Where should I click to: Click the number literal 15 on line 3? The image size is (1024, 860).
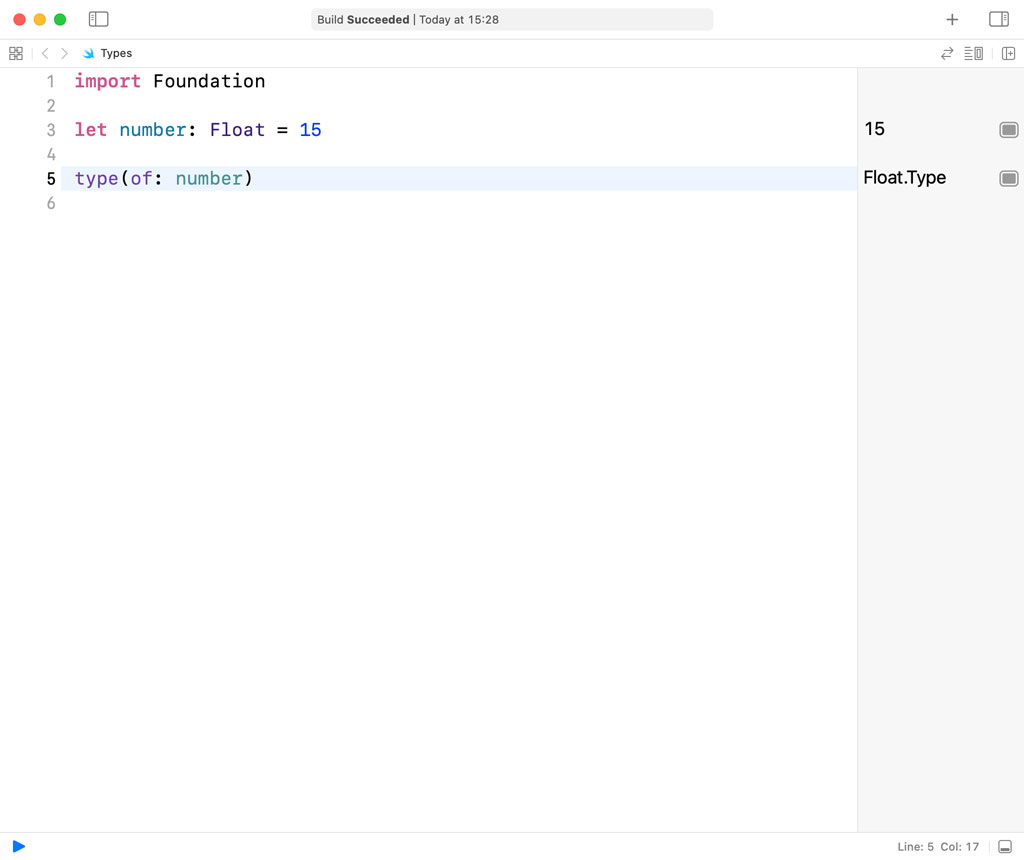coord(312,130)
